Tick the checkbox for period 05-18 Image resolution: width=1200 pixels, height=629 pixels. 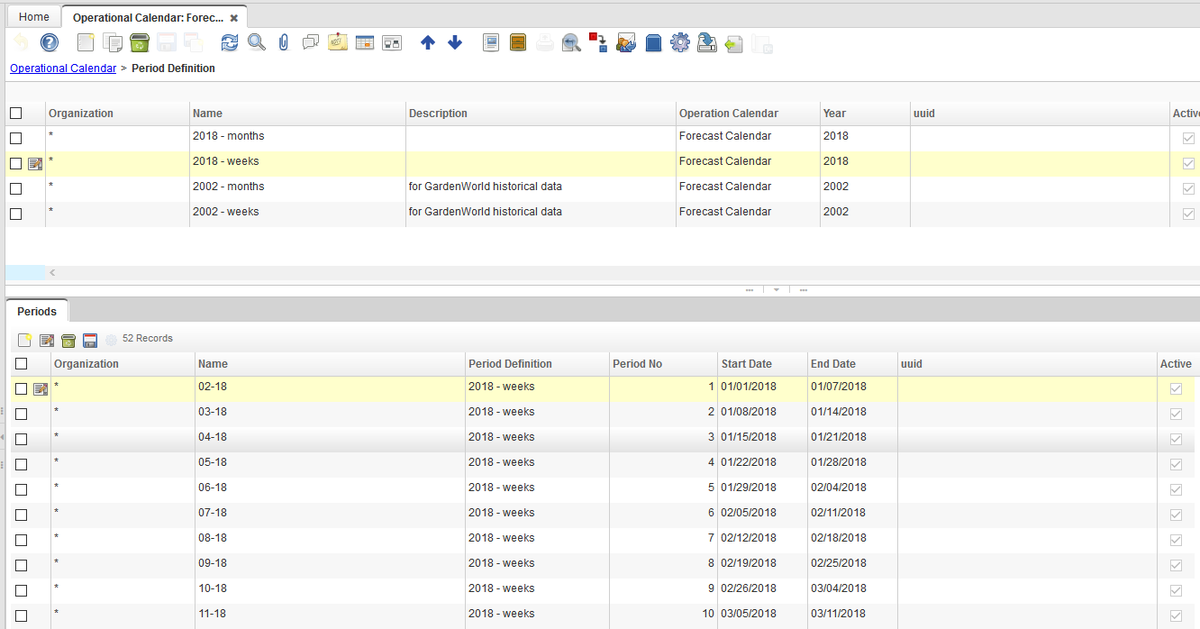[21, 464]
